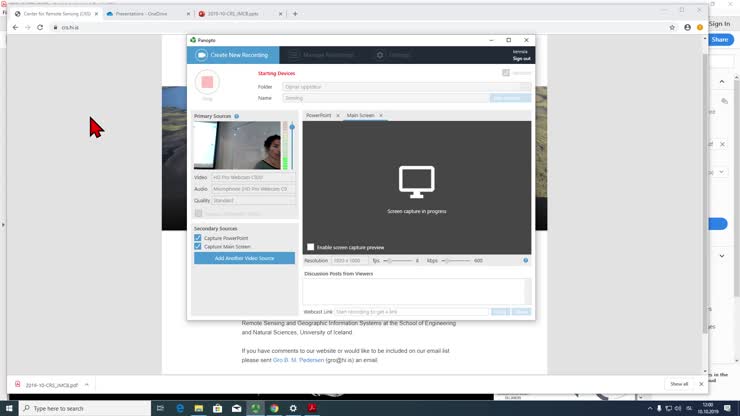740x416 pixels.
Task: Open the notification center icon
Action: [727, 408]
